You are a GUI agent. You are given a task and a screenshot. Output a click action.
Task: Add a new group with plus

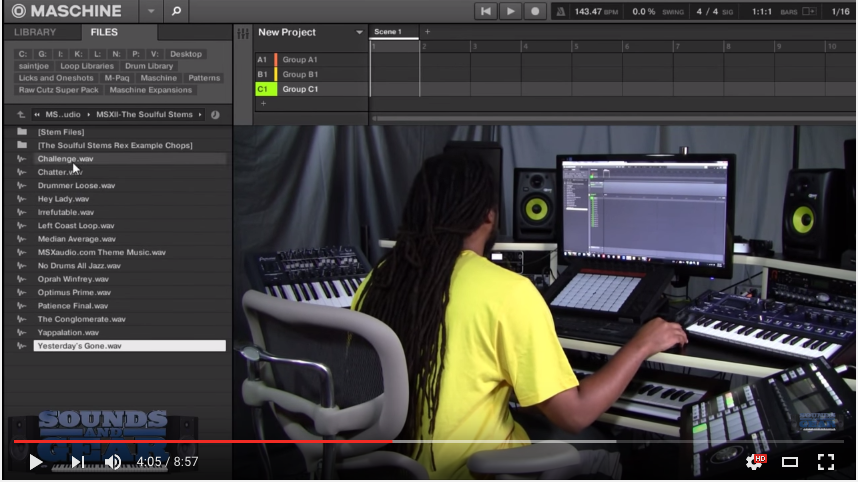coord(263,103)
